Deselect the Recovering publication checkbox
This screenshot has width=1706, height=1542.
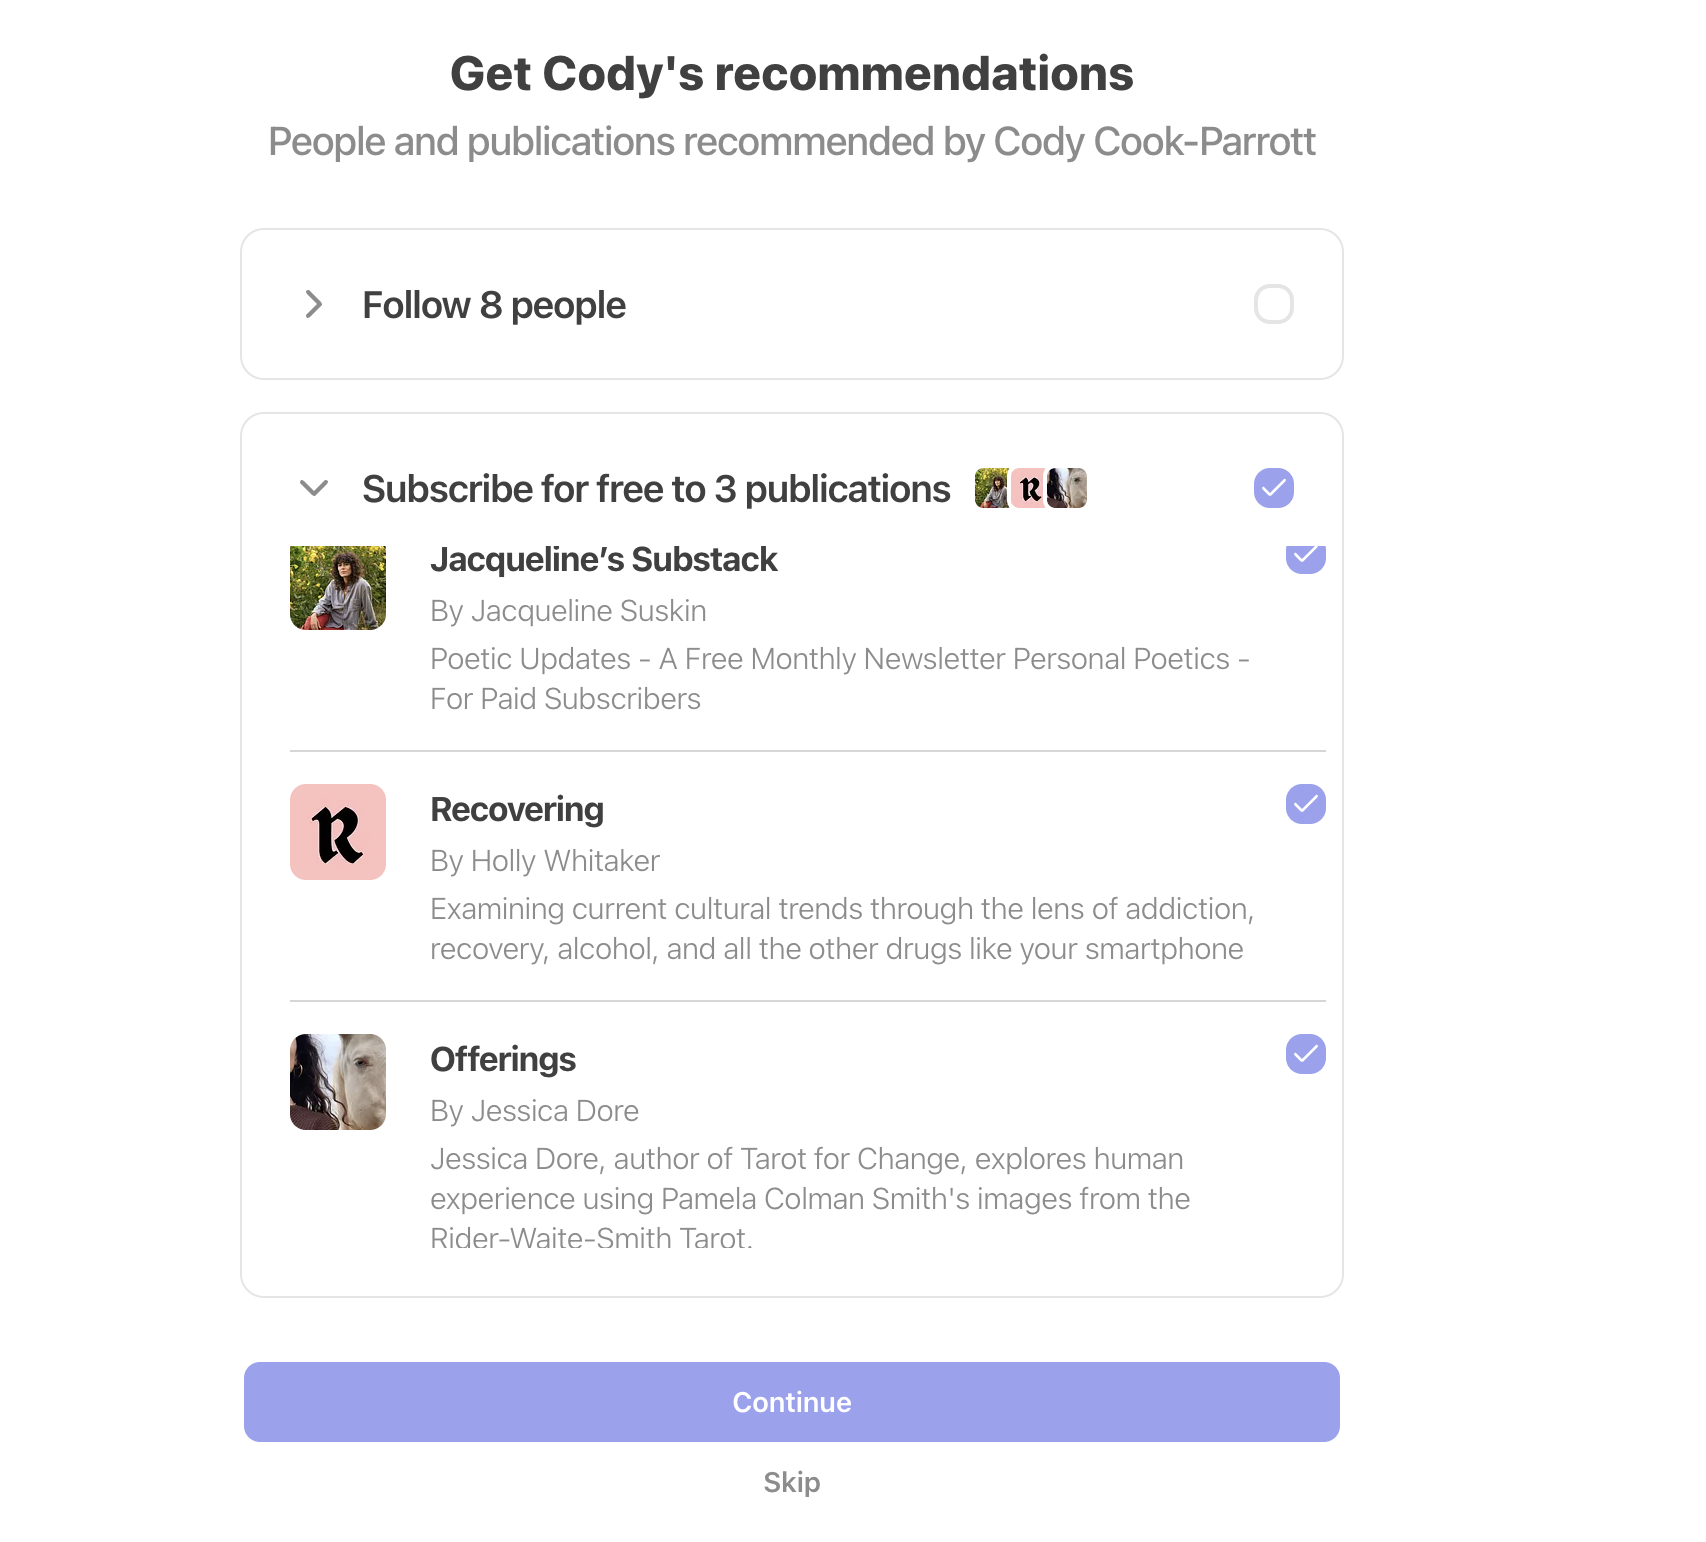(x=1305, y=804)
